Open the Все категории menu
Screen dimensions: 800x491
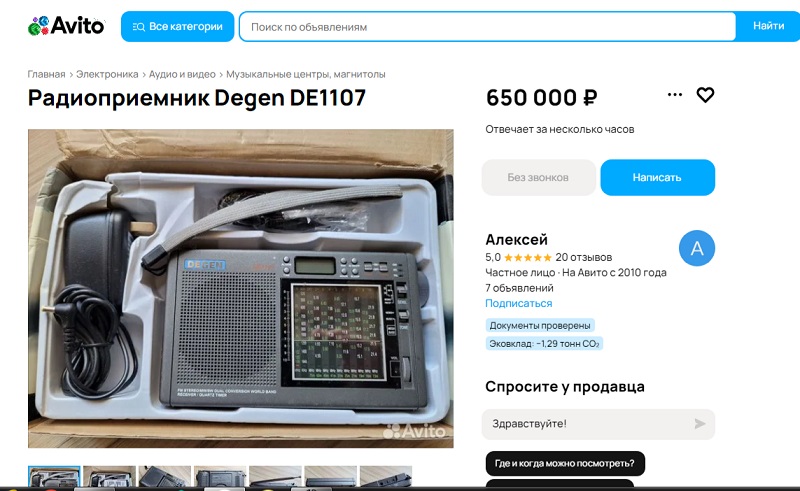coord(178,27)
